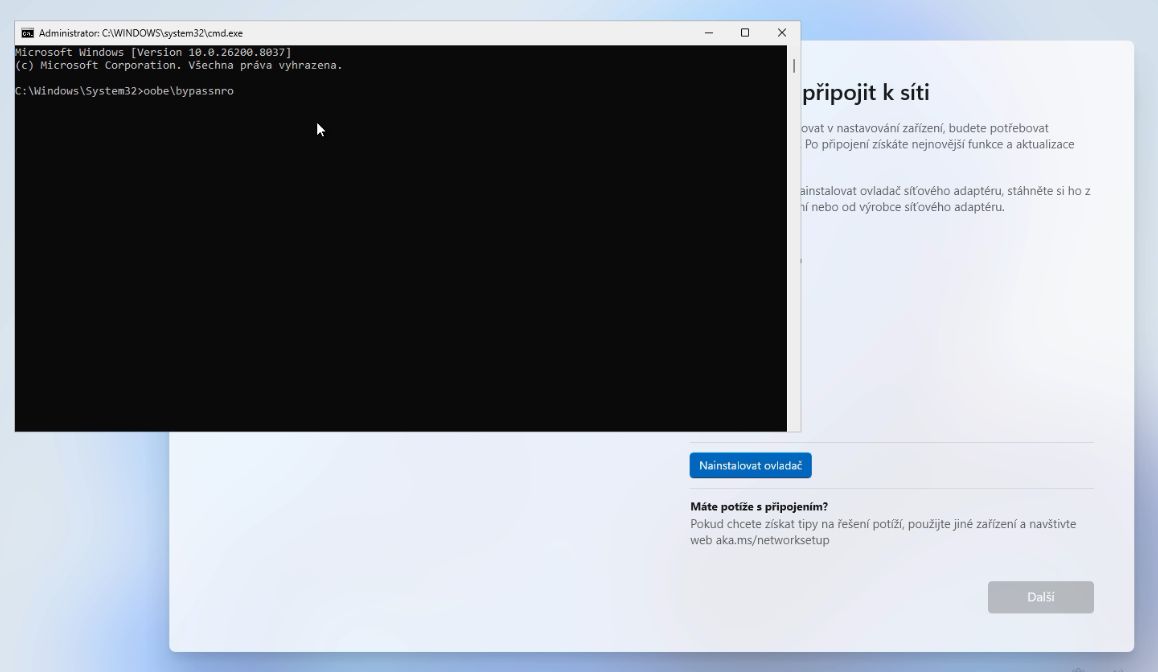Click the Administrator: cmd.exe title bar

point(400,32)
